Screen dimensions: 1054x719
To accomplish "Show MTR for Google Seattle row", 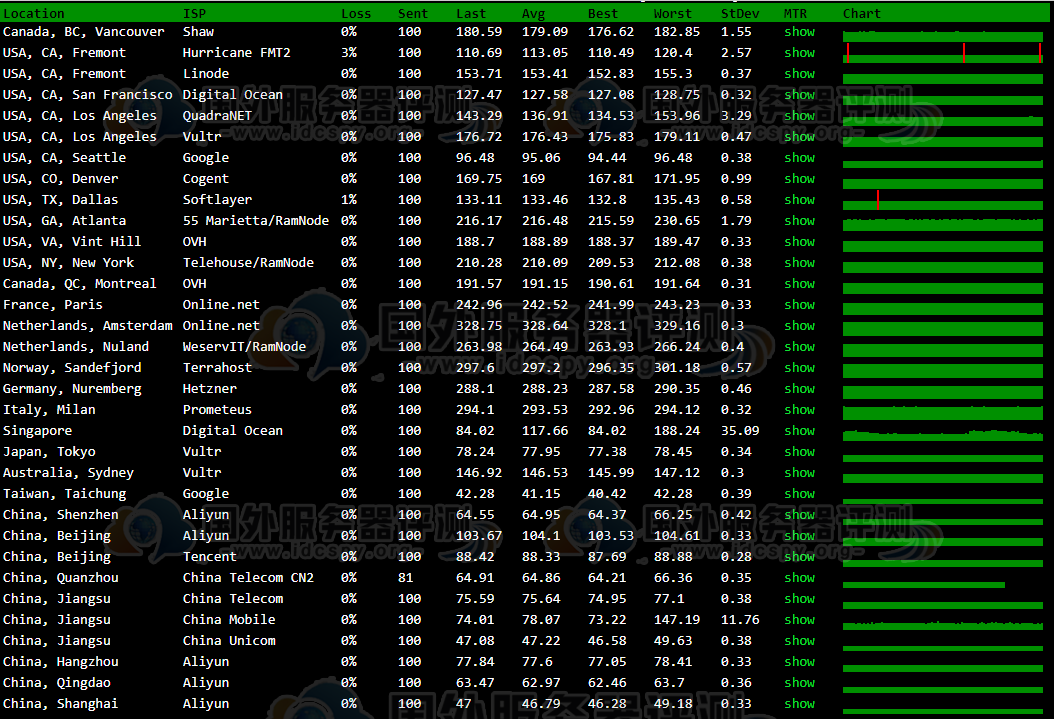I will [799, 157].
